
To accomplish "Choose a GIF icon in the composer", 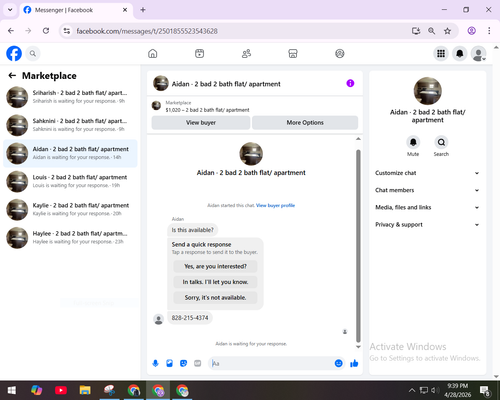I will [x=198, y=363].
